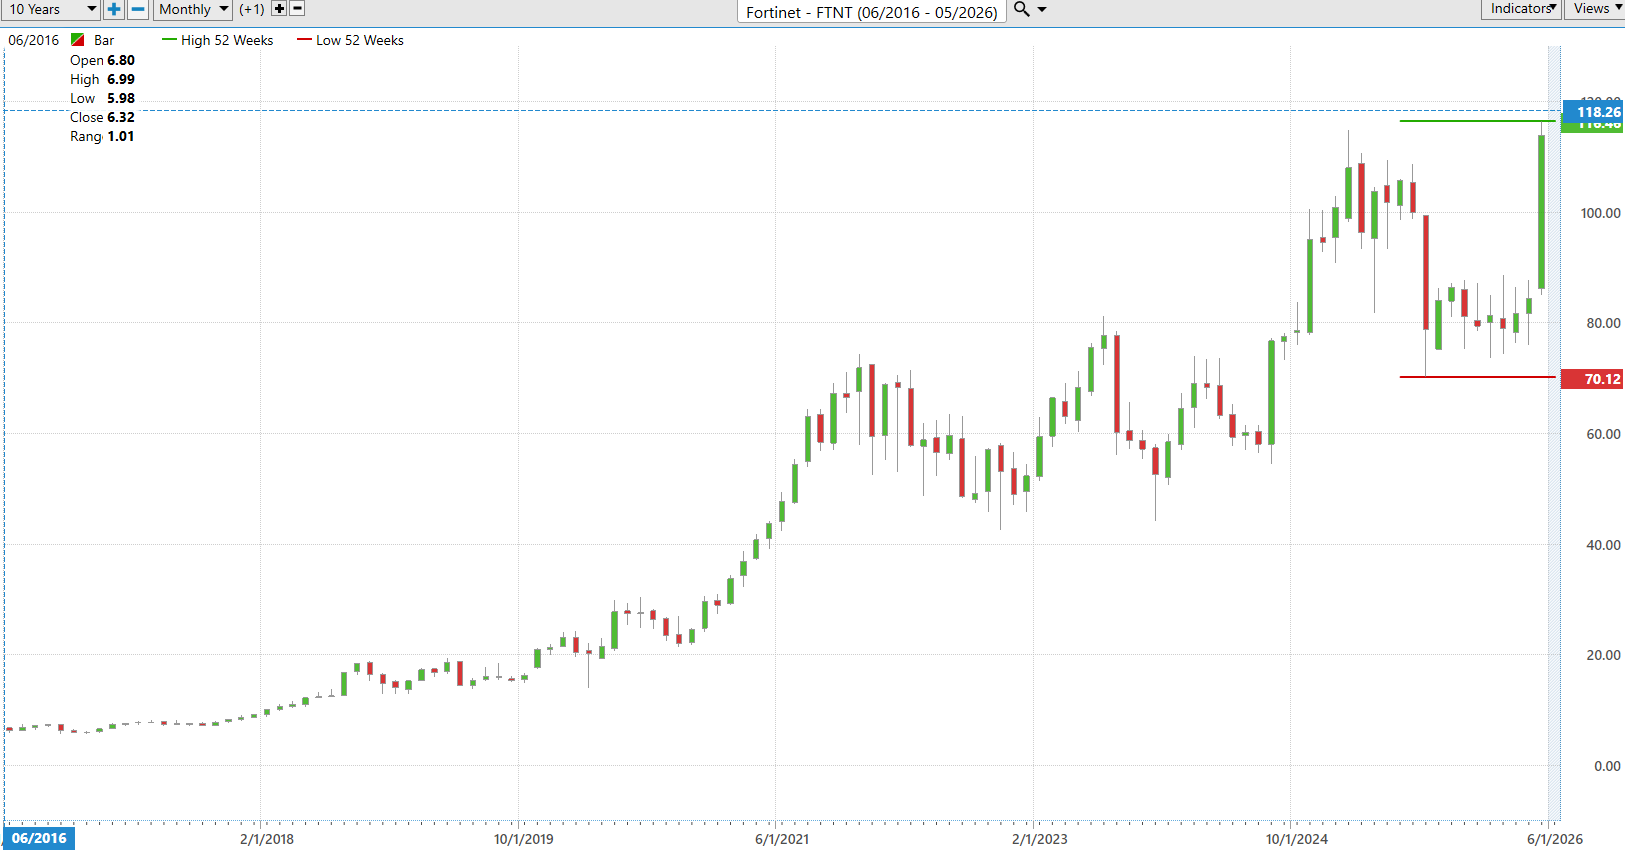
Task: Click the Bar series color swatch in legend
Action: 77,40
